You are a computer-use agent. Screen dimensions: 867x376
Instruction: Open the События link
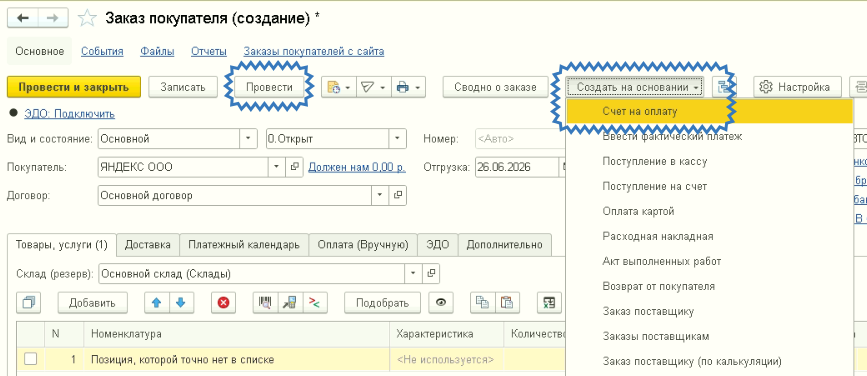click(x=102, y=51)
